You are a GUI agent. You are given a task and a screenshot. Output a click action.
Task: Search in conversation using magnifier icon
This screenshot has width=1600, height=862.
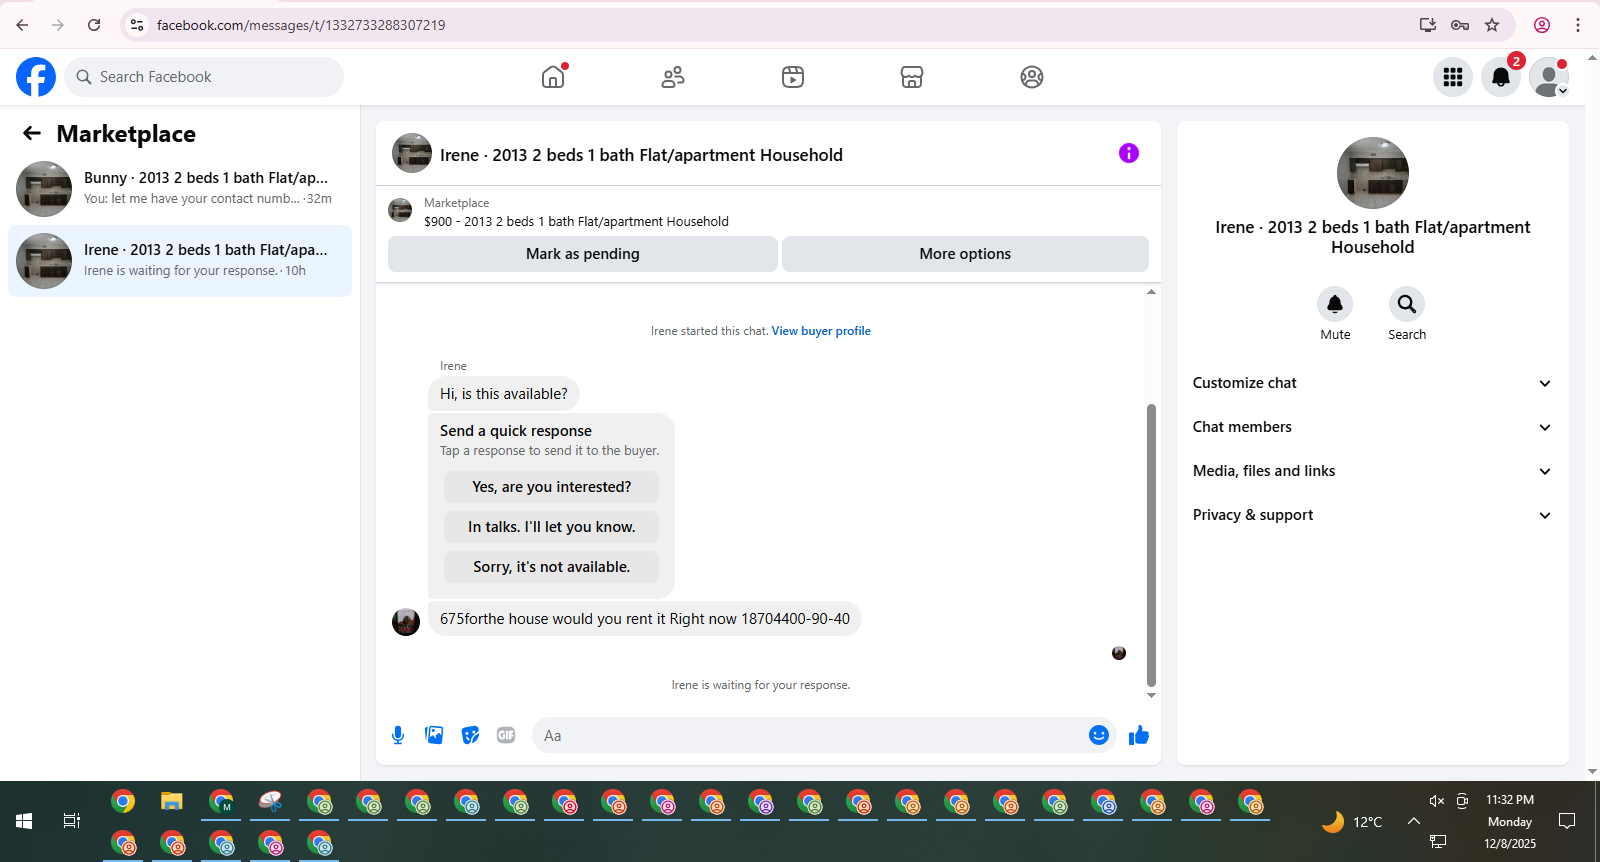1407,304
